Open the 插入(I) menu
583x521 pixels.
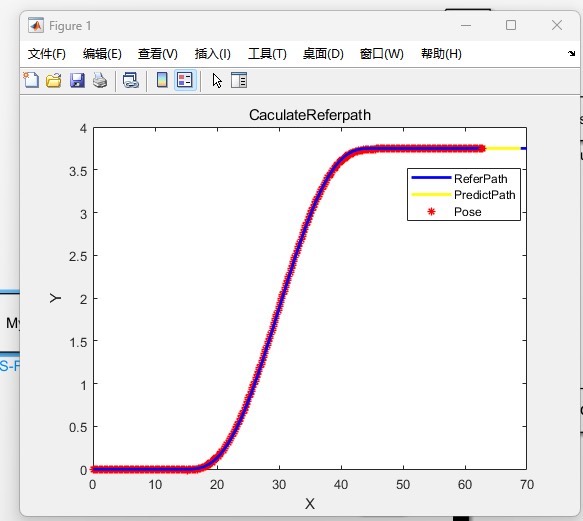(212, 54)
